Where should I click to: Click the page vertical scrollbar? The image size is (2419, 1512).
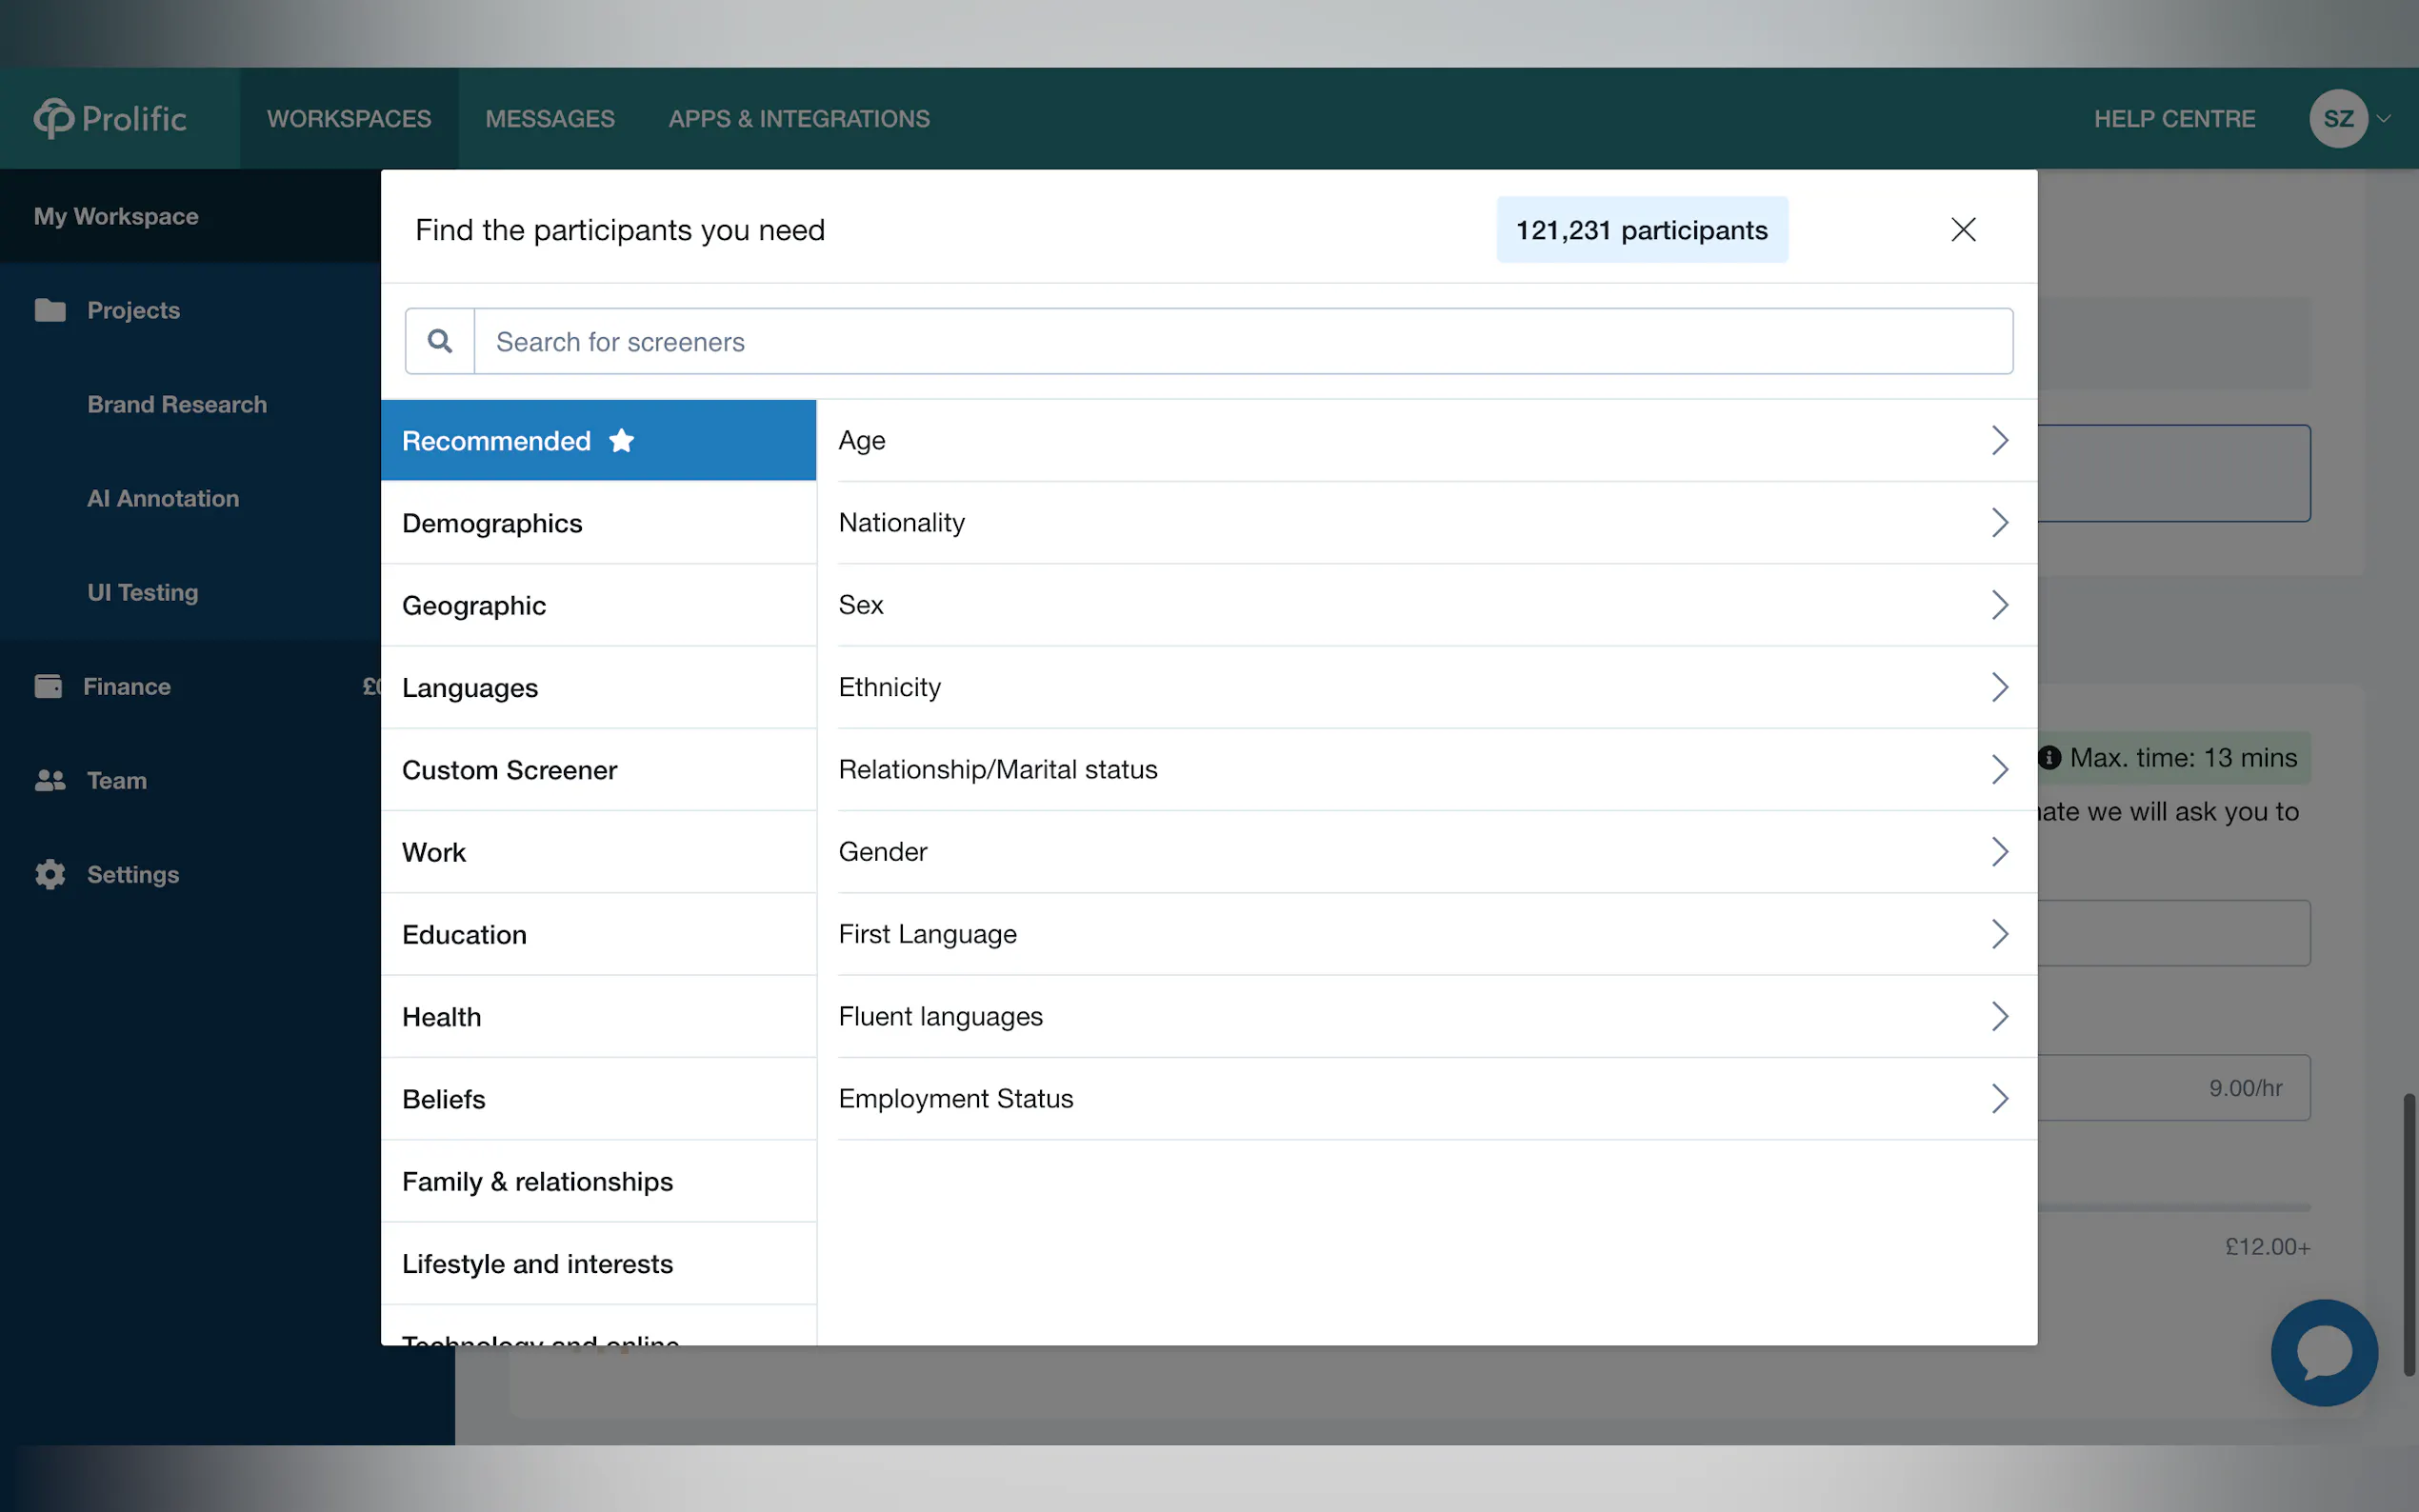tap(2409, 1234)
